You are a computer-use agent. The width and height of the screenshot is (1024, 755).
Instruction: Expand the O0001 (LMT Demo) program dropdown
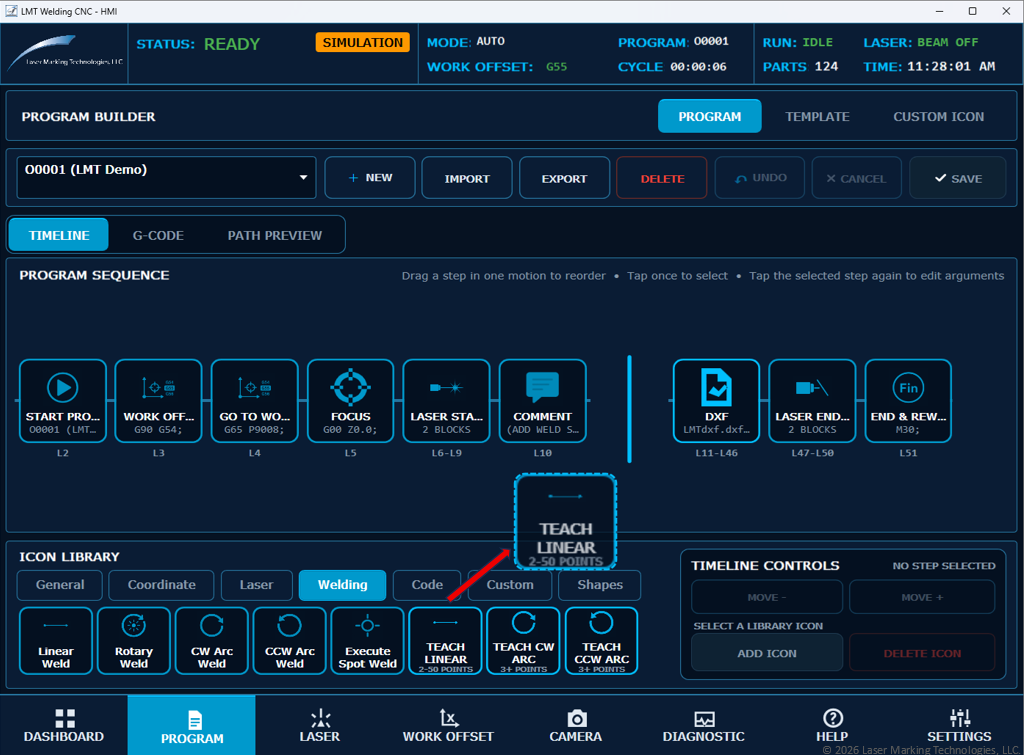pyautogui.click(x=167, y=178)
